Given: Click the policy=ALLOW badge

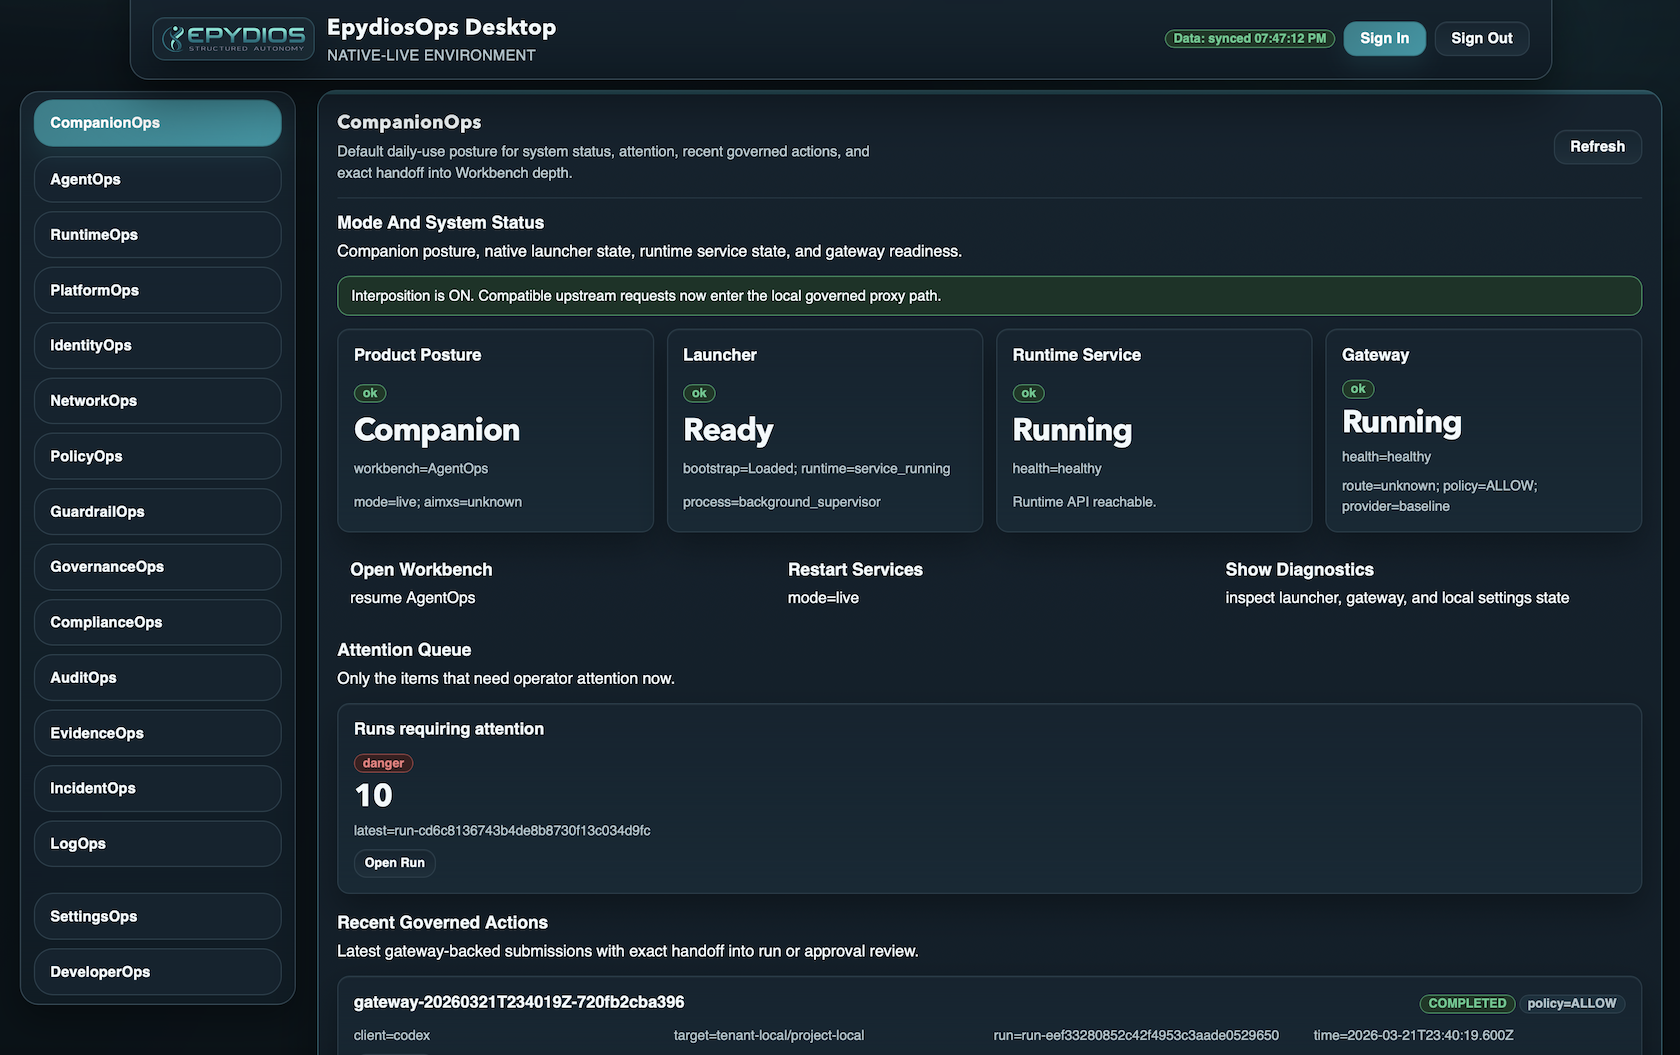Looking at the screenshot, I should 1572,1003.
